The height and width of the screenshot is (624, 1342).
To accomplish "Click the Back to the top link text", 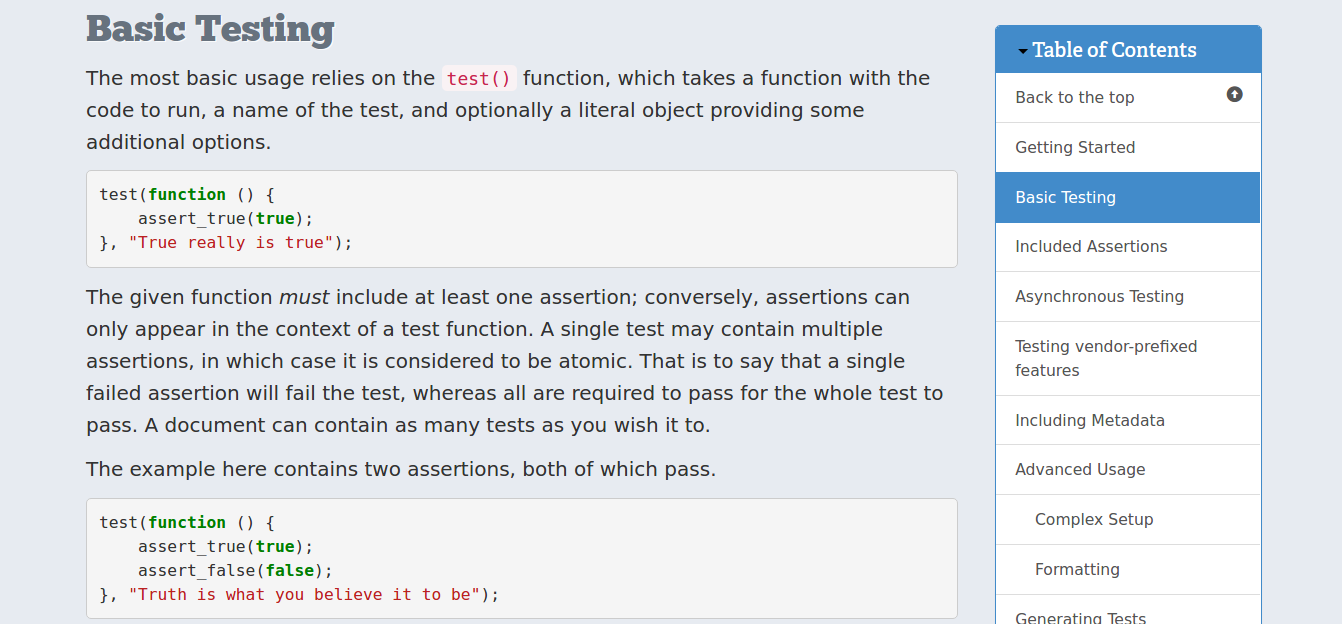I will coord(1074,97).
